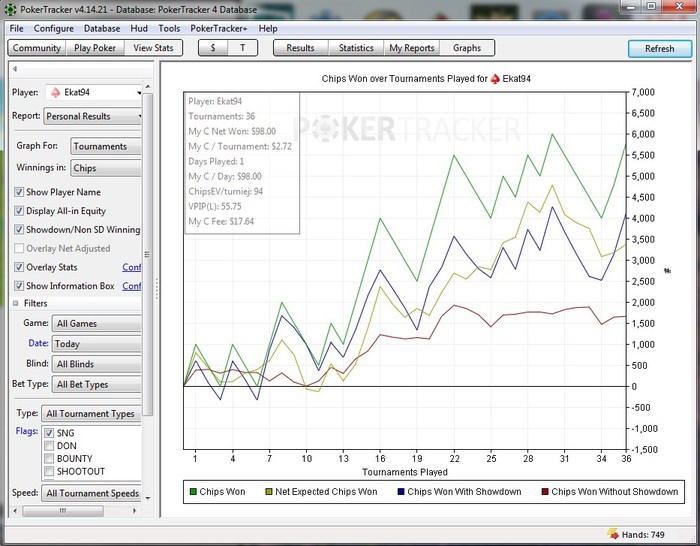Viewport: 700px width, 546px height.
Task: Click the Overlay Net Adjusted checkbox
Action: 19,248
